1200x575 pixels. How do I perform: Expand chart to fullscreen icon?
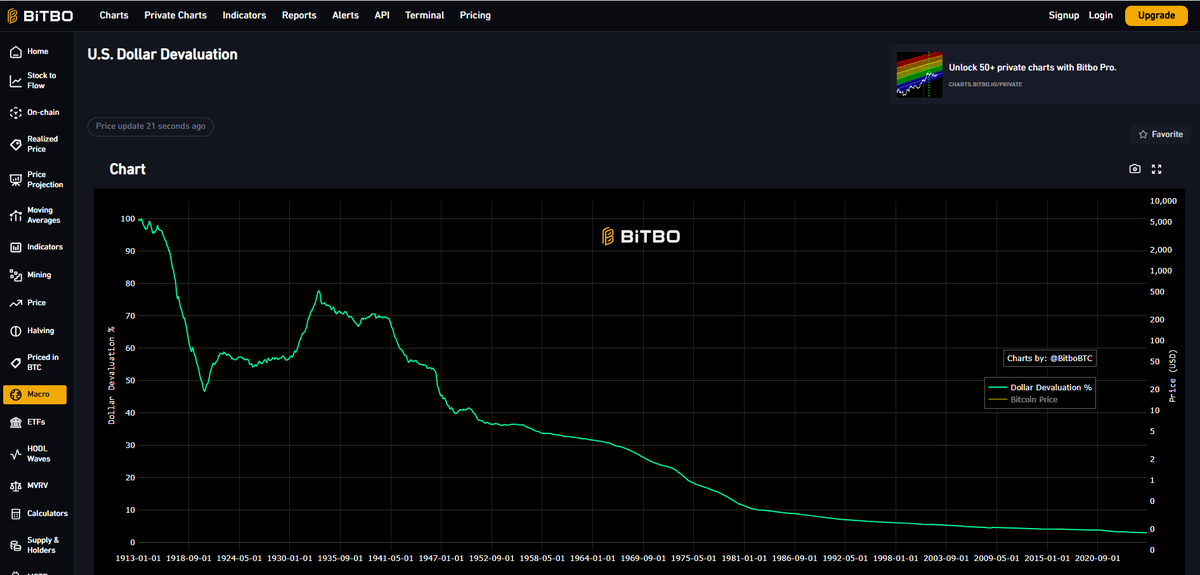(1157, 169)
